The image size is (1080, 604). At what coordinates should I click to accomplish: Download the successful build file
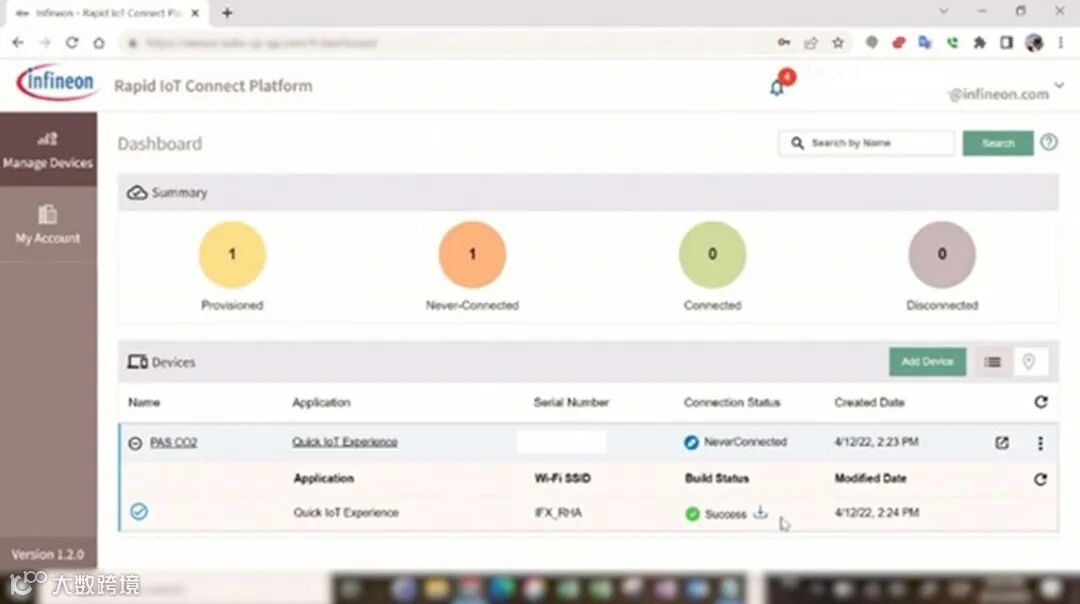tap(760, 512)
